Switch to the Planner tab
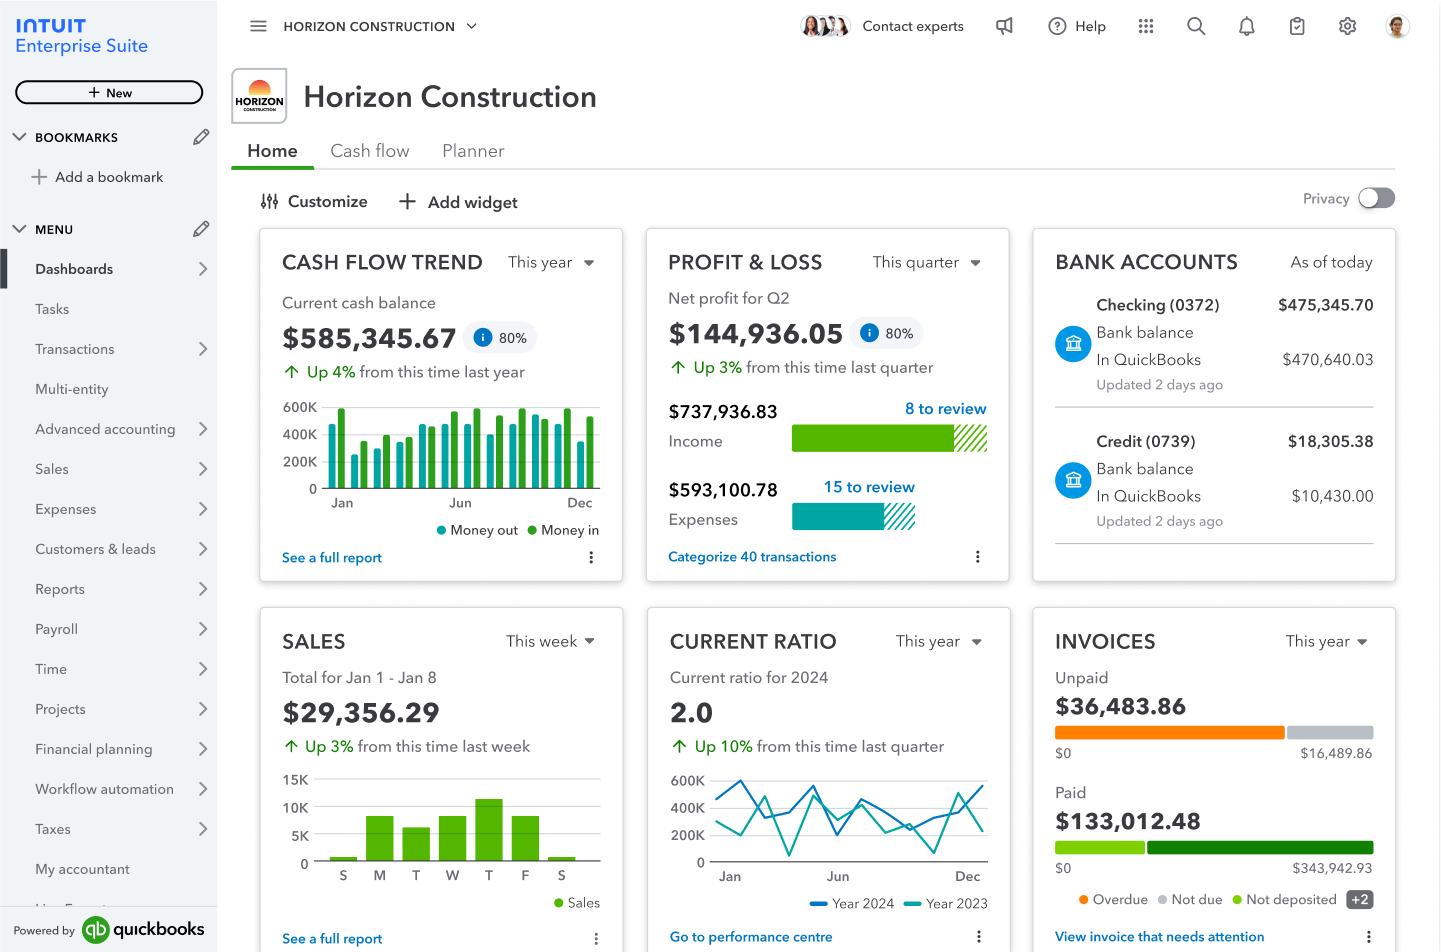The height and width of the screenshot is (952, 1441). pos(473,150)
